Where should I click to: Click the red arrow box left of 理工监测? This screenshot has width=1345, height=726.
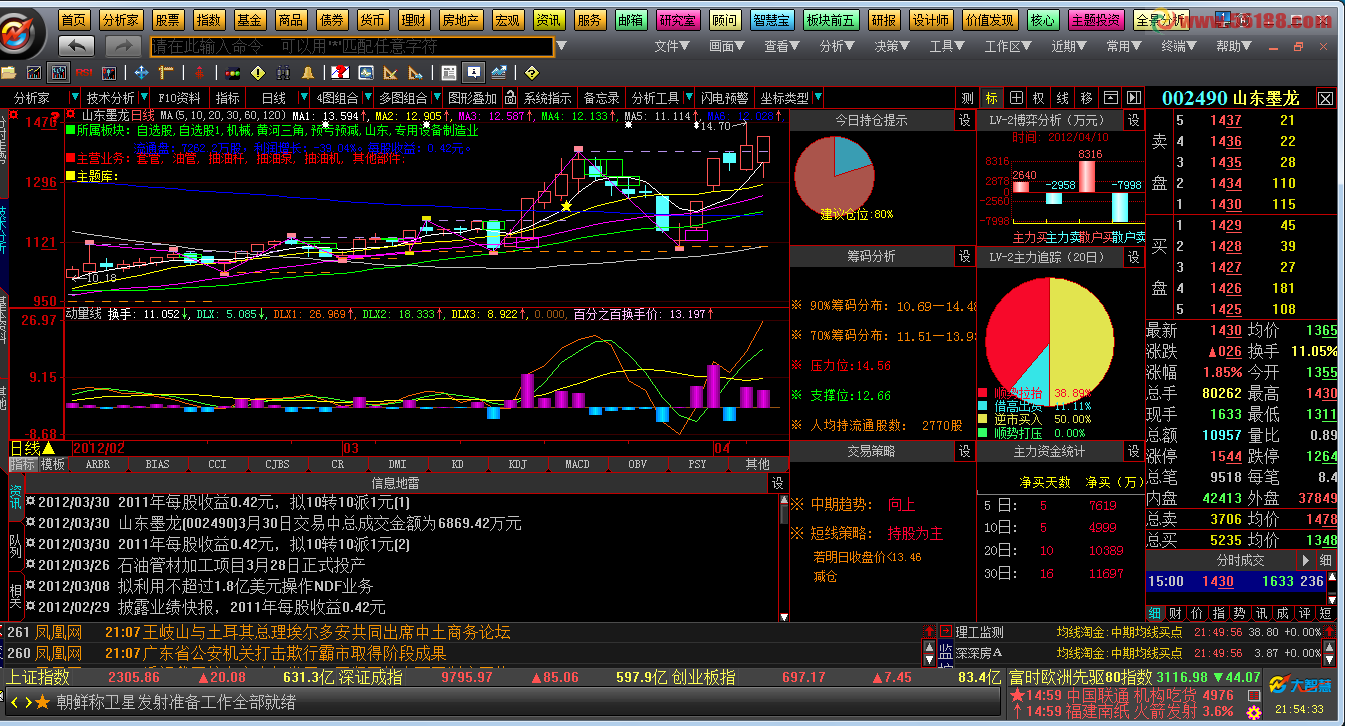[946, 632]
